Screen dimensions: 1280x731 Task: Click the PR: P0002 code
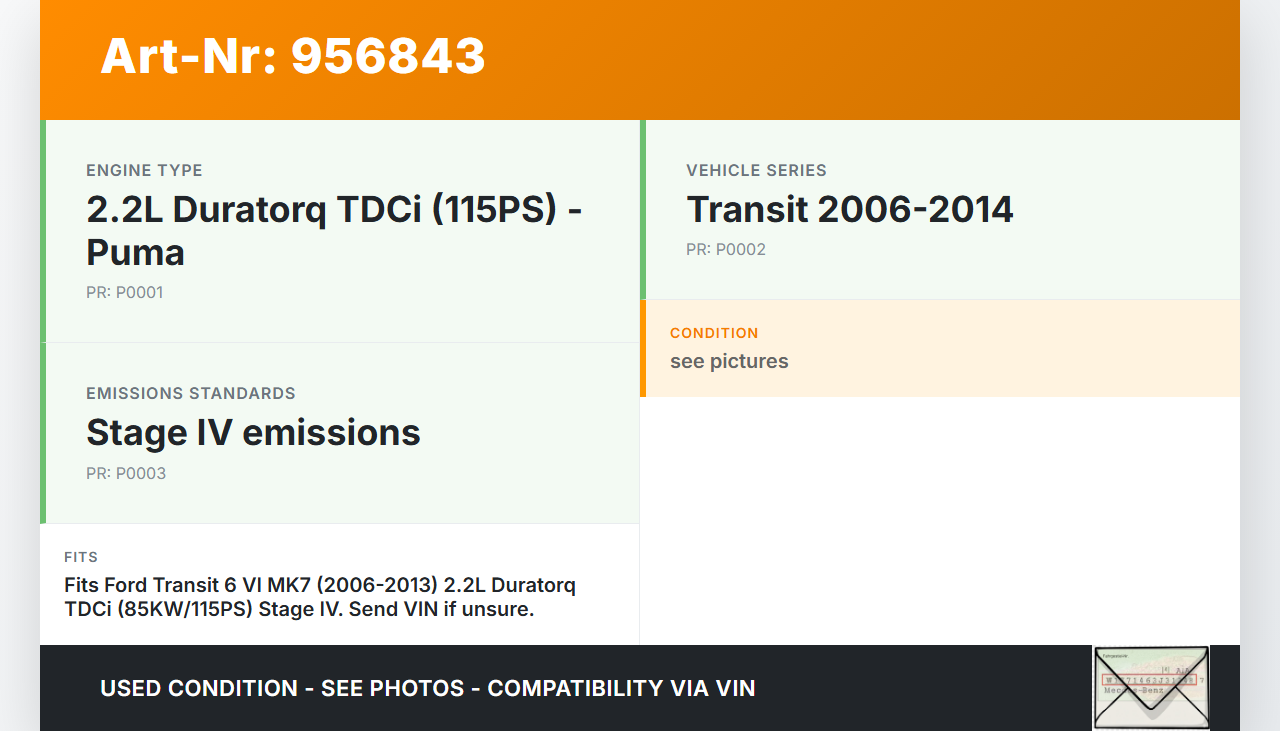click(x=725, y=250)
